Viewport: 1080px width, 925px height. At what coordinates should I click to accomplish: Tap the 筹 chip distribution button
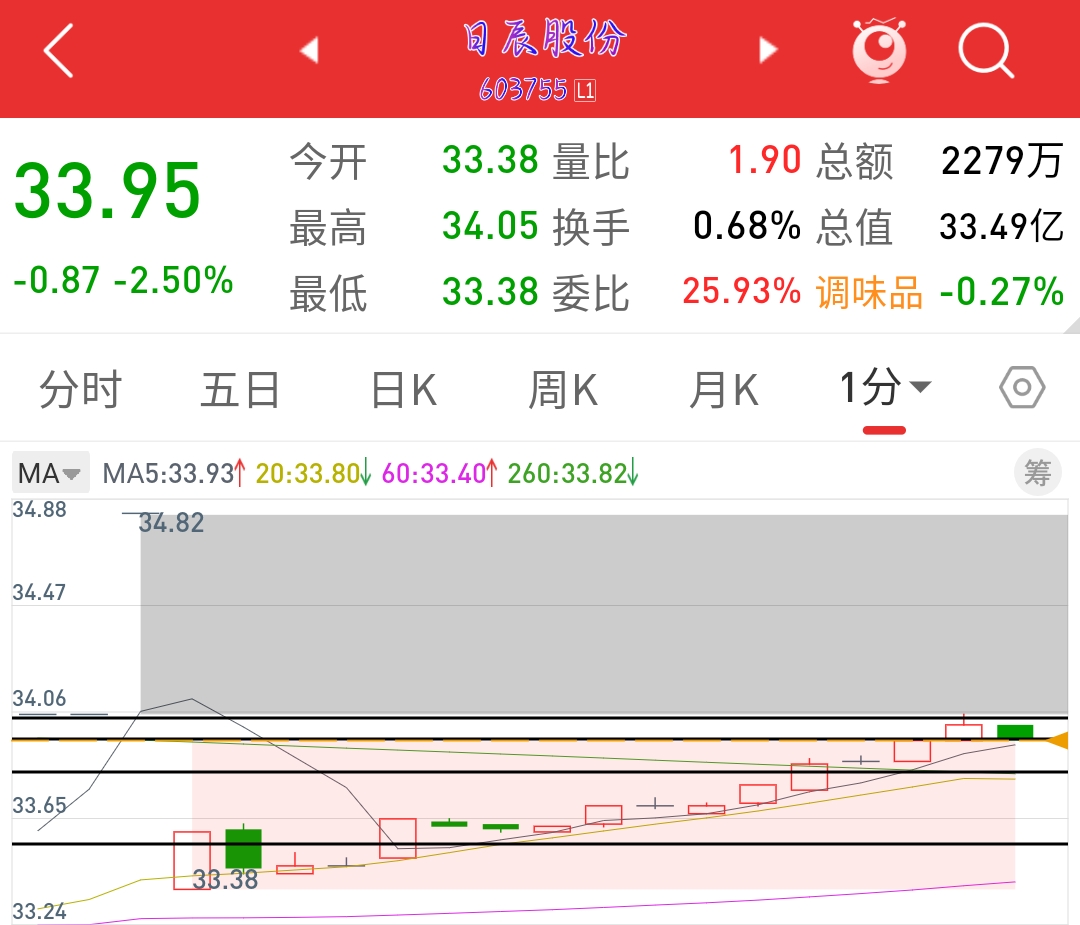[1037, 473]
